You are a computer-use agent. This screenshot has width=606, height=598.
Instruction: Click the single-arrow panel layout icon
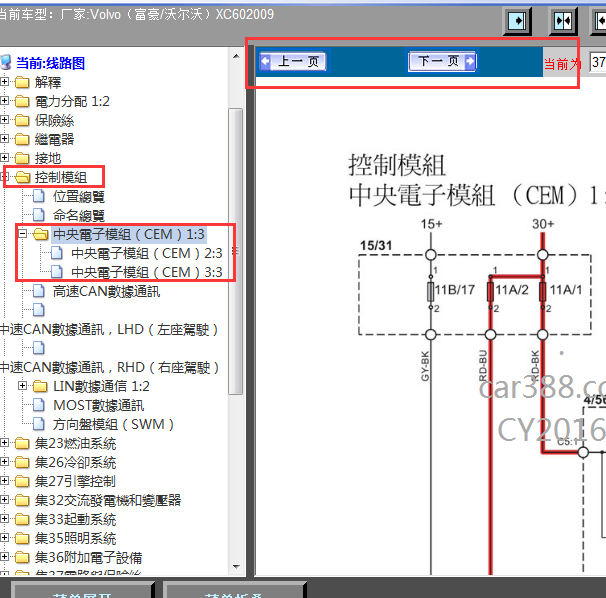[518, 20]
